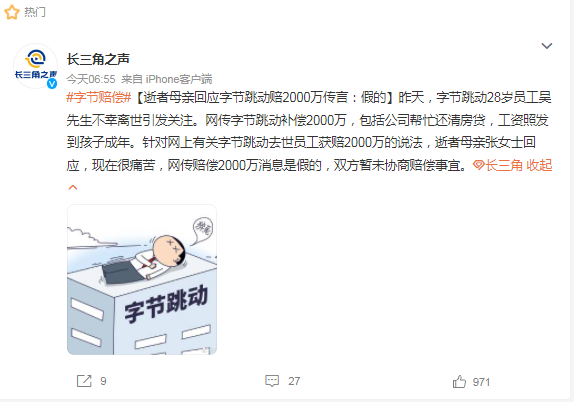Click the iPhone客户端 source link
The width and height of the screenshot is (574, 402).
point(179,79)
